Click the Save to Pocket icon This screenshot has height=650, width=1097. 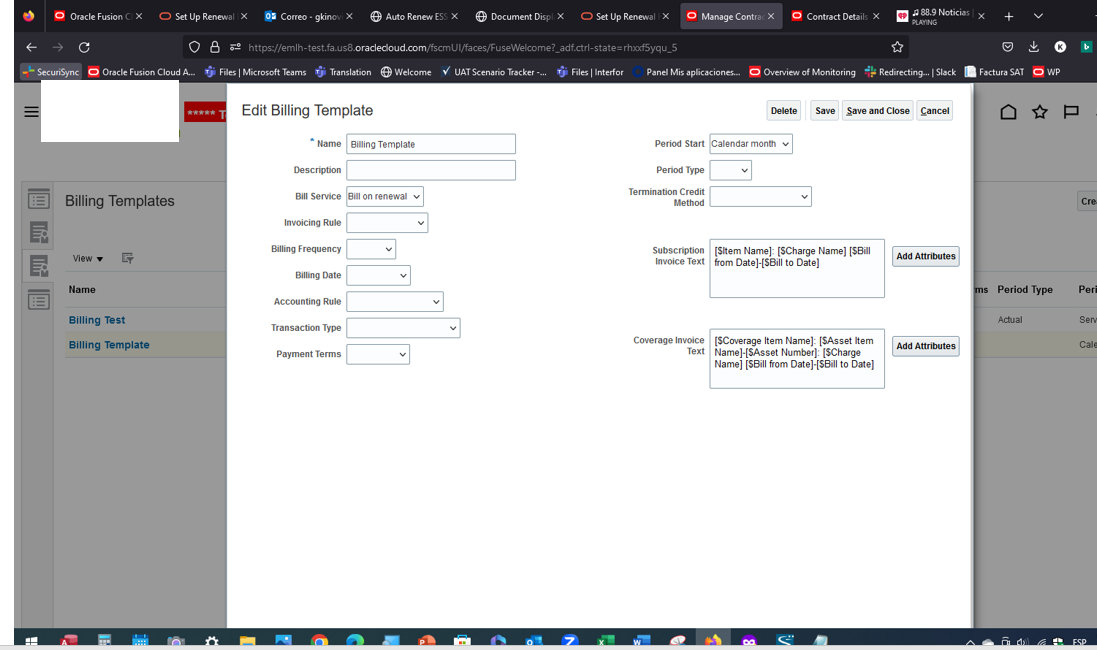[x=1007, y=47]
